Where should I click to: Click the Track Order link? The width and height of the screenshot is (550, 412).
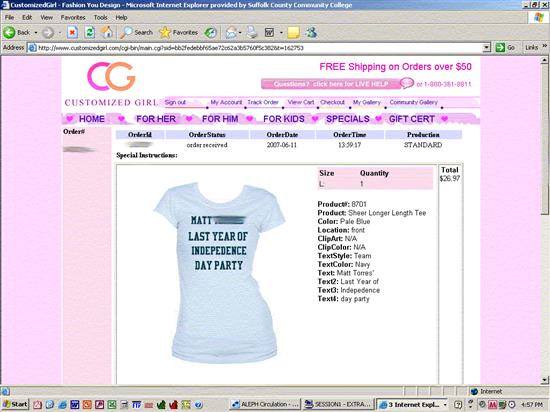[x=263, y=102]
